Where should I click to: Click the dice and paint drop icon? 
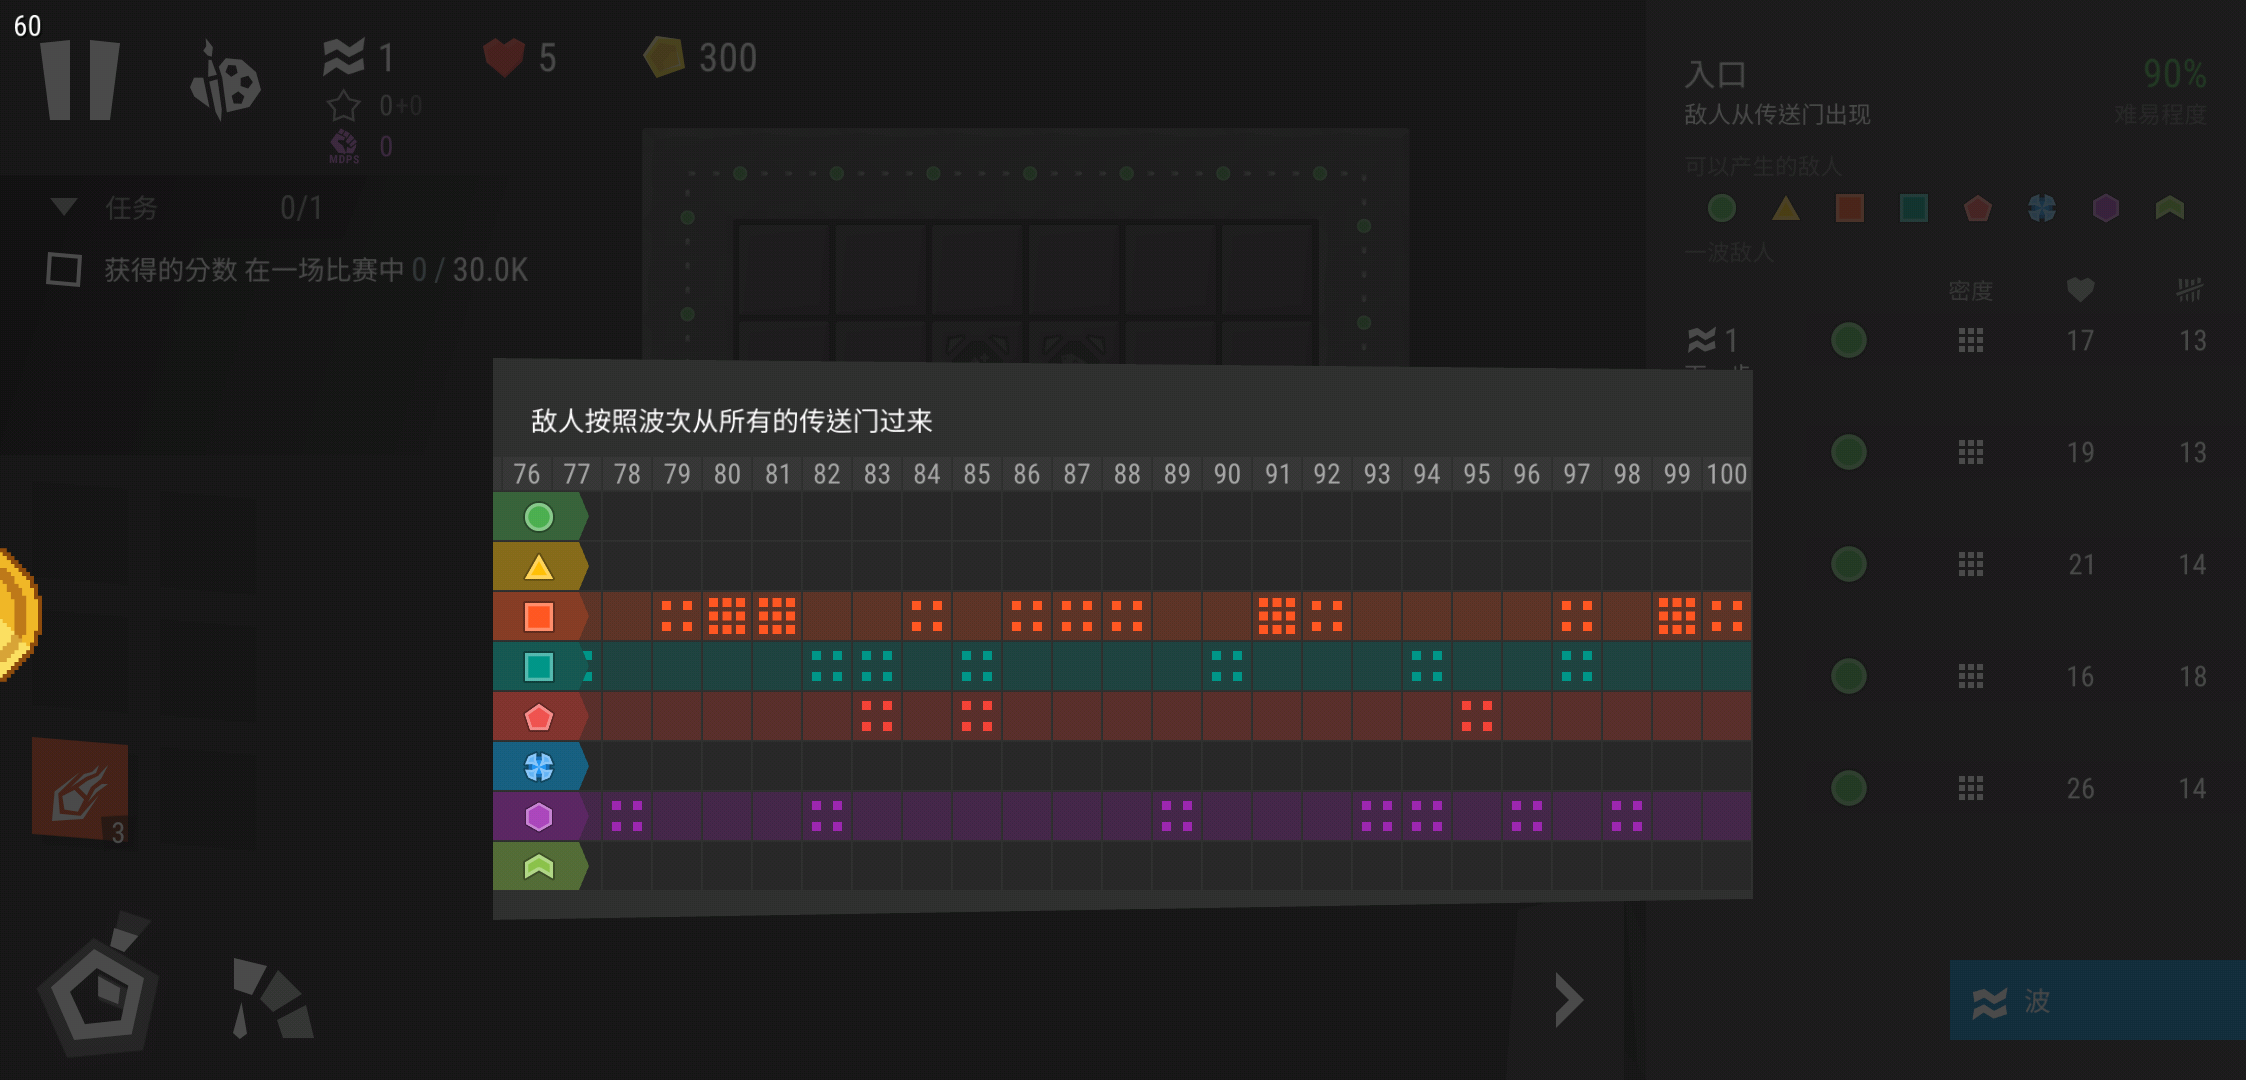(x=225, y=80)
